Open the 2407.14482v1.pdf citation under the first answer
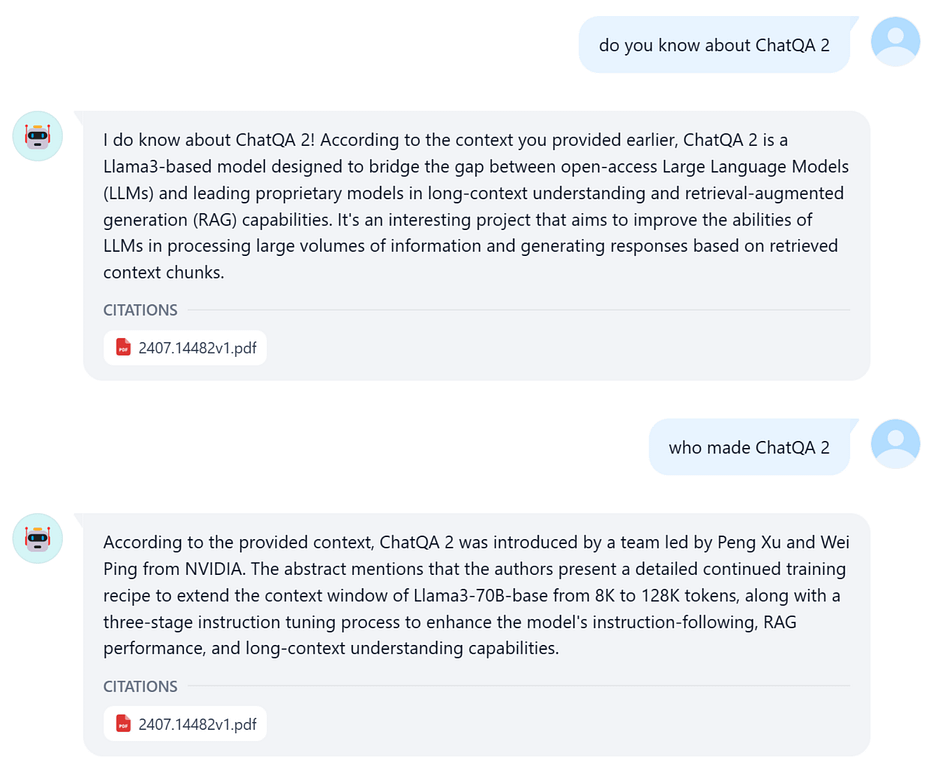This screenshot has height=767, width=945. pos(185,348)
